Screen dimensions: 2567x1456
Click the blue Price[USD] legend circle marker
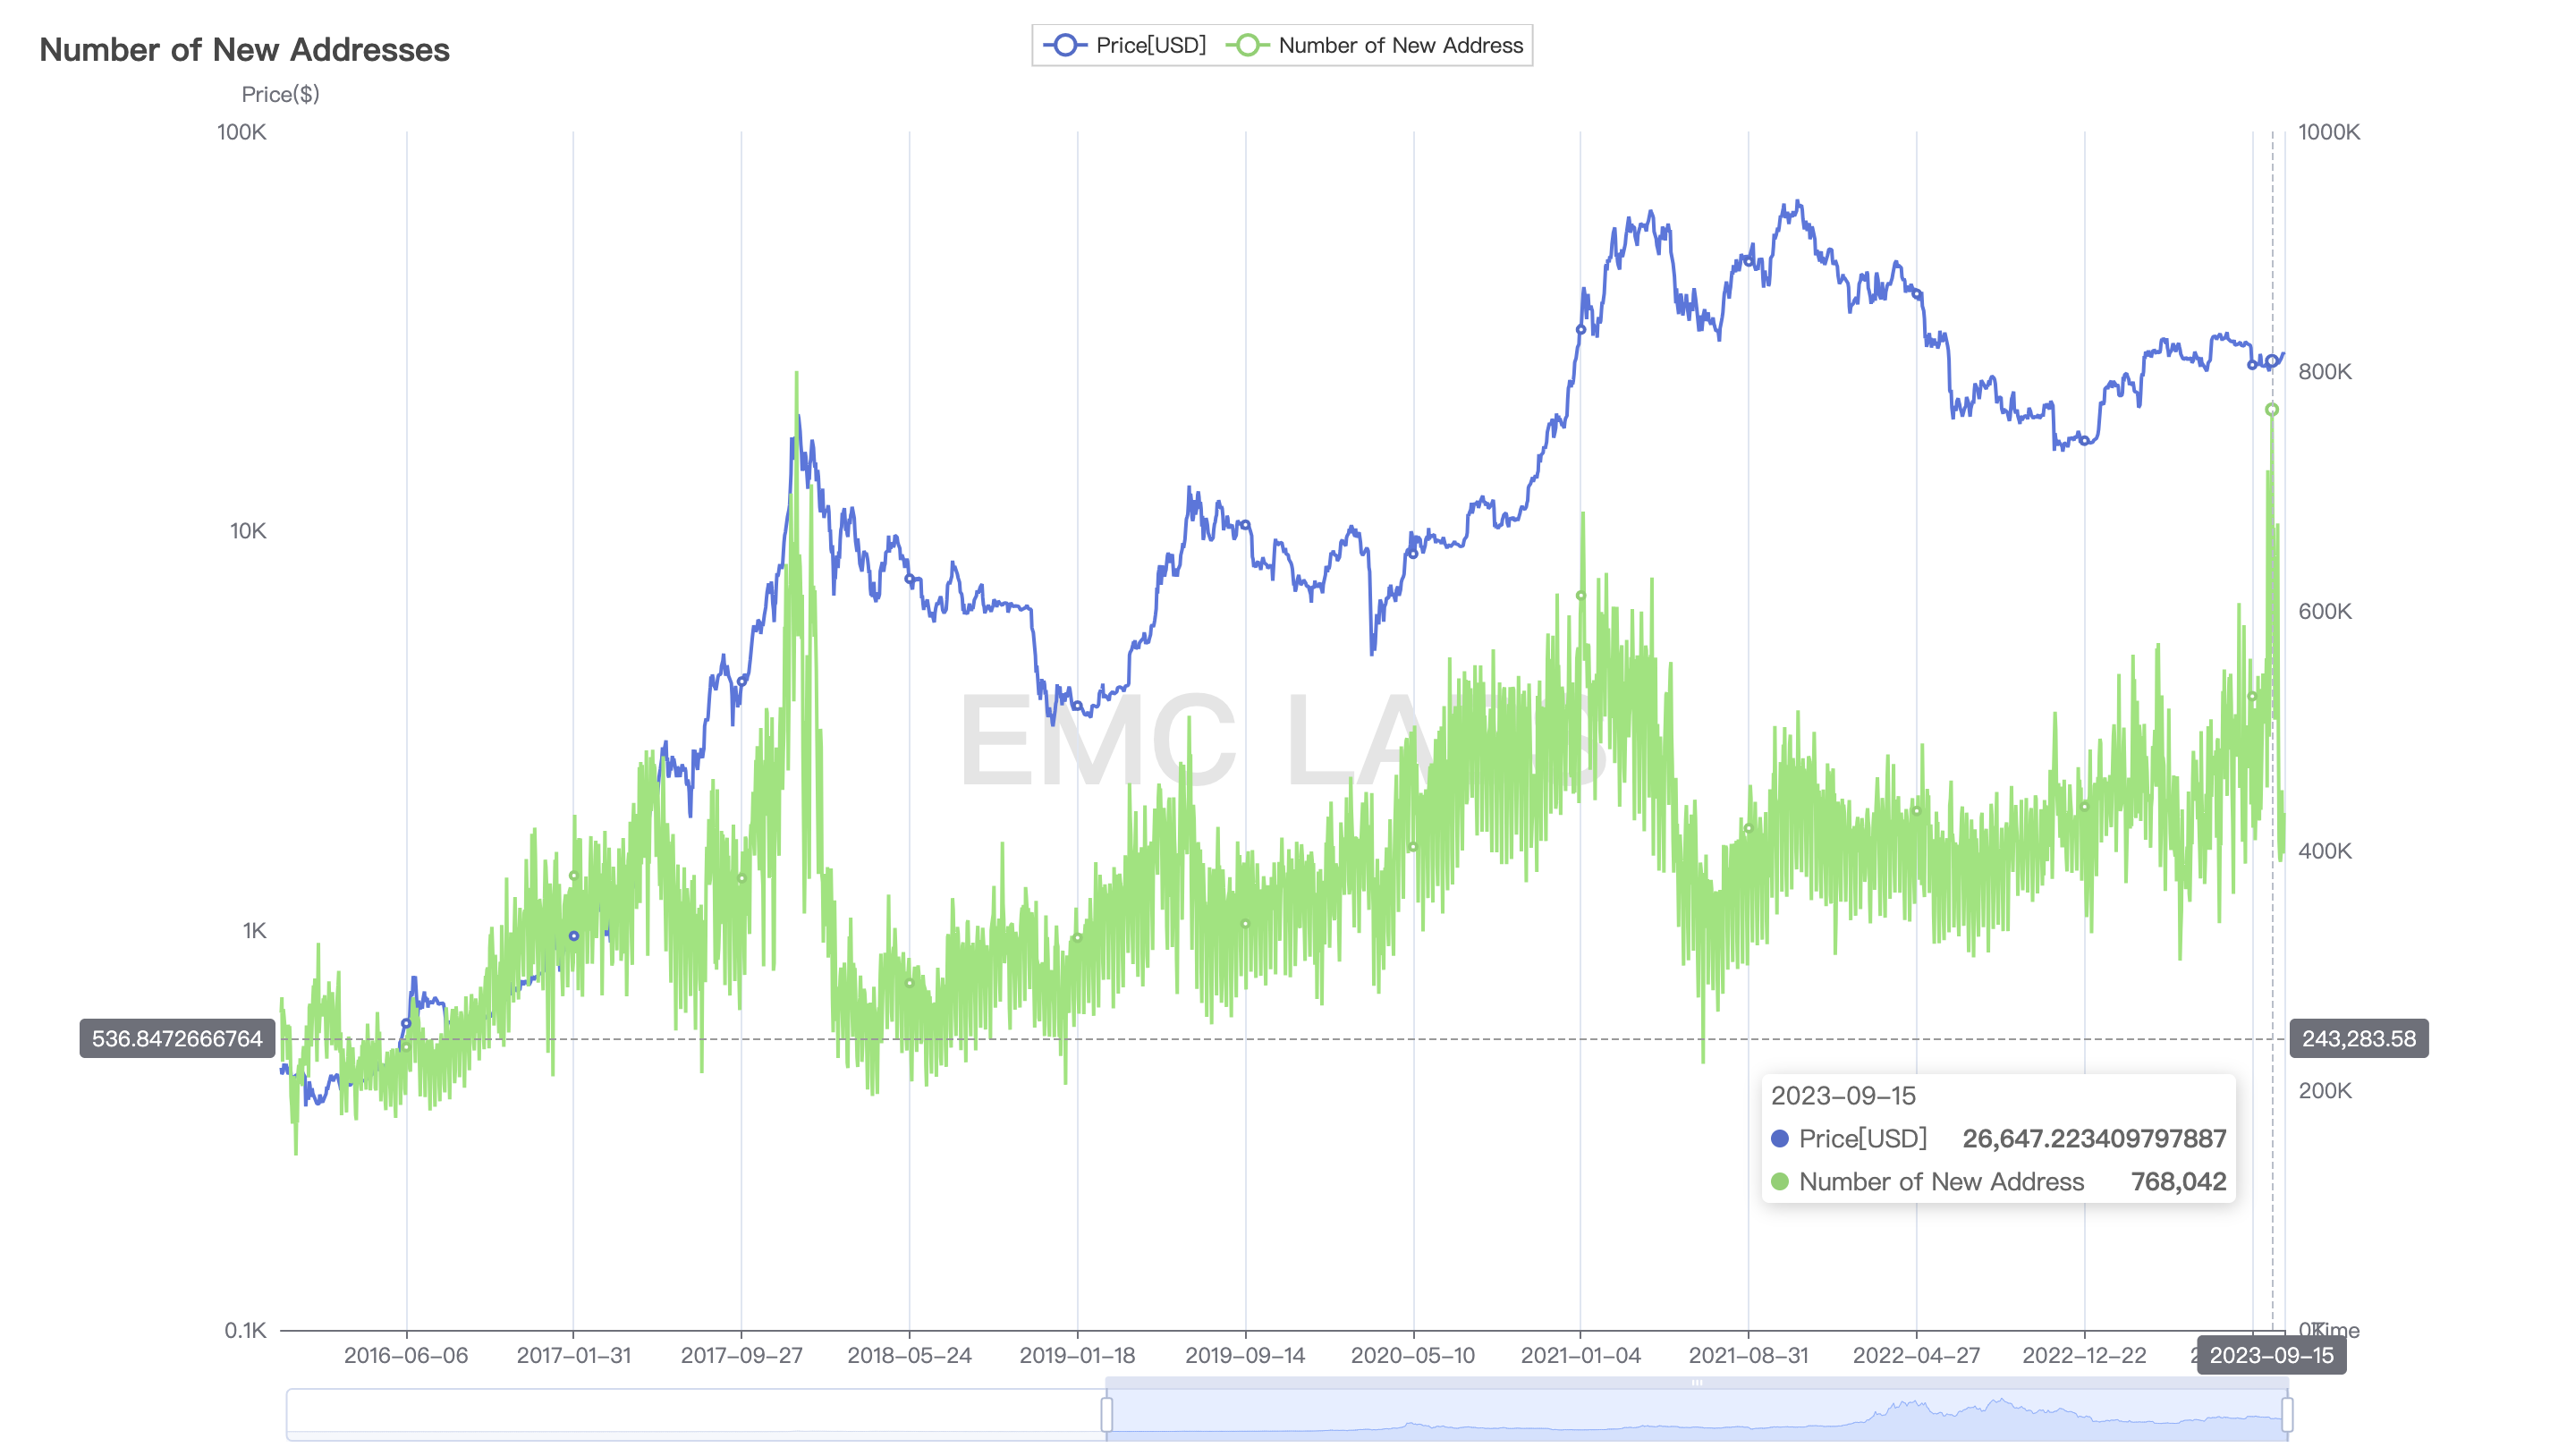(1065, 45)
